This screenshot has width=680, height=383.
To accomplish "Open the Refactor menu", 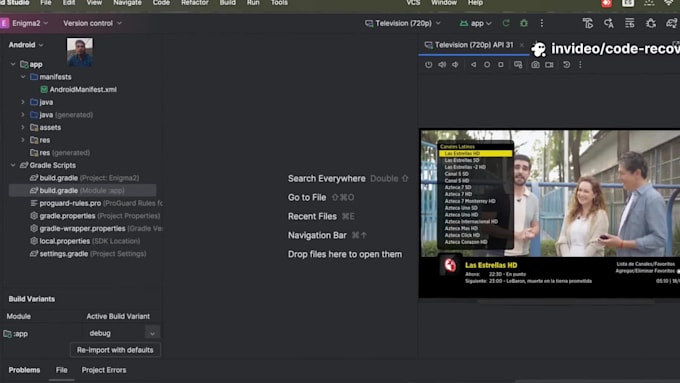I will 195,3.
